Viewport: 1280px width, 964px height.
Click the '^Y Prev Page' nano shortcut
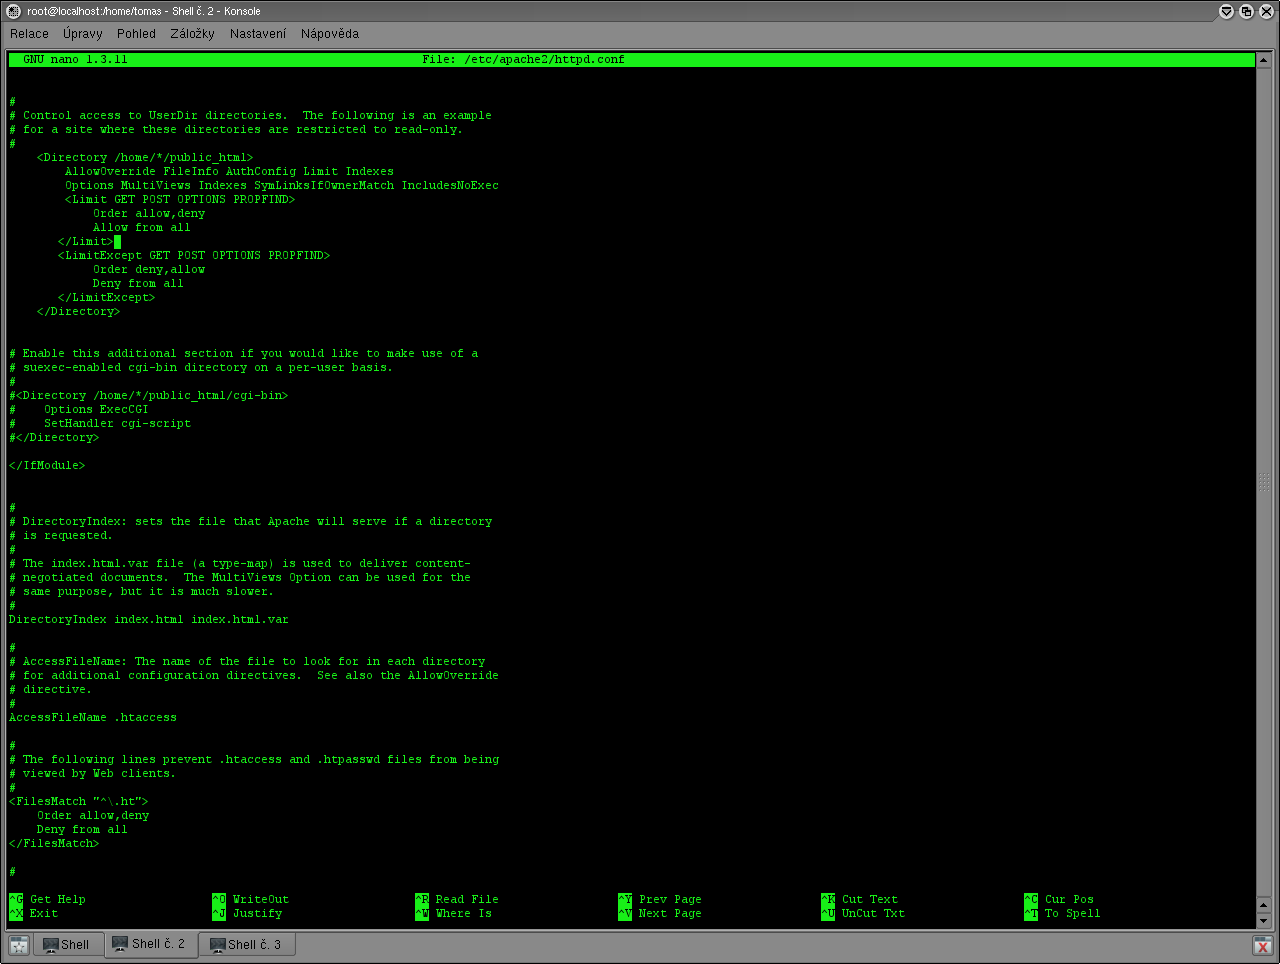coord(660,900)
